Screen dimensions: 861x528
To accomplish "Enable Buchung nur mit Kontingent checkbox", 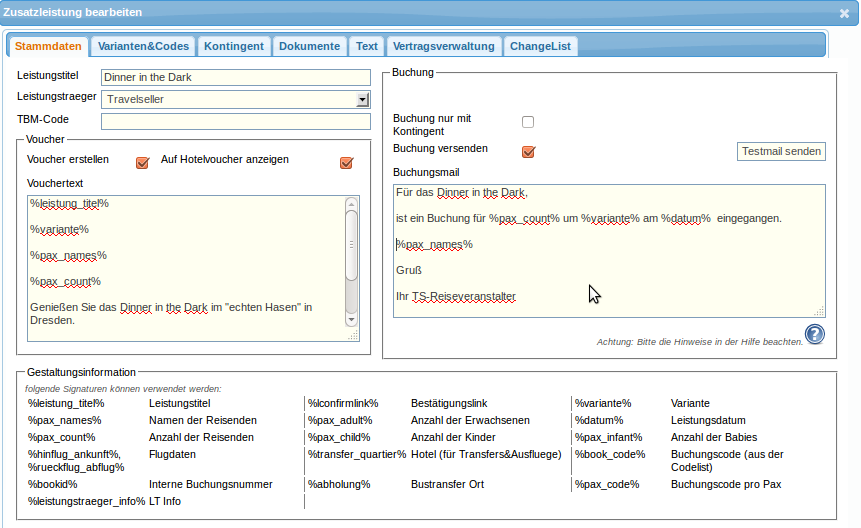I will pyautogui.click(x=528, y=122).
